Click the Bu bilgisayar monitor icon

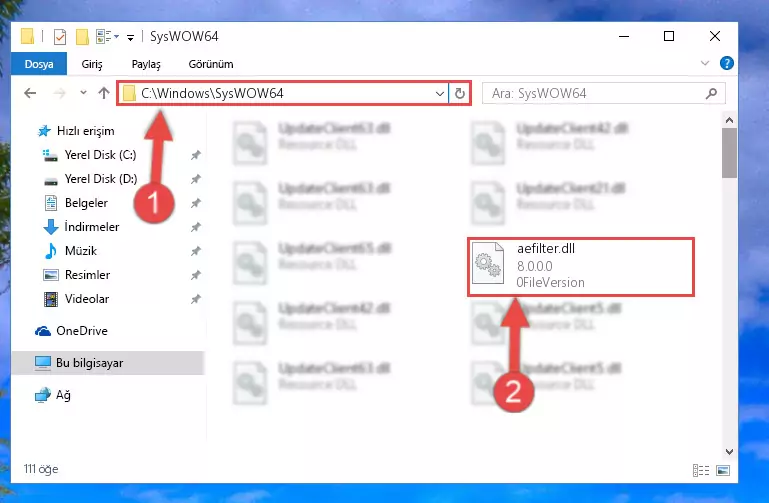[43, 363]
